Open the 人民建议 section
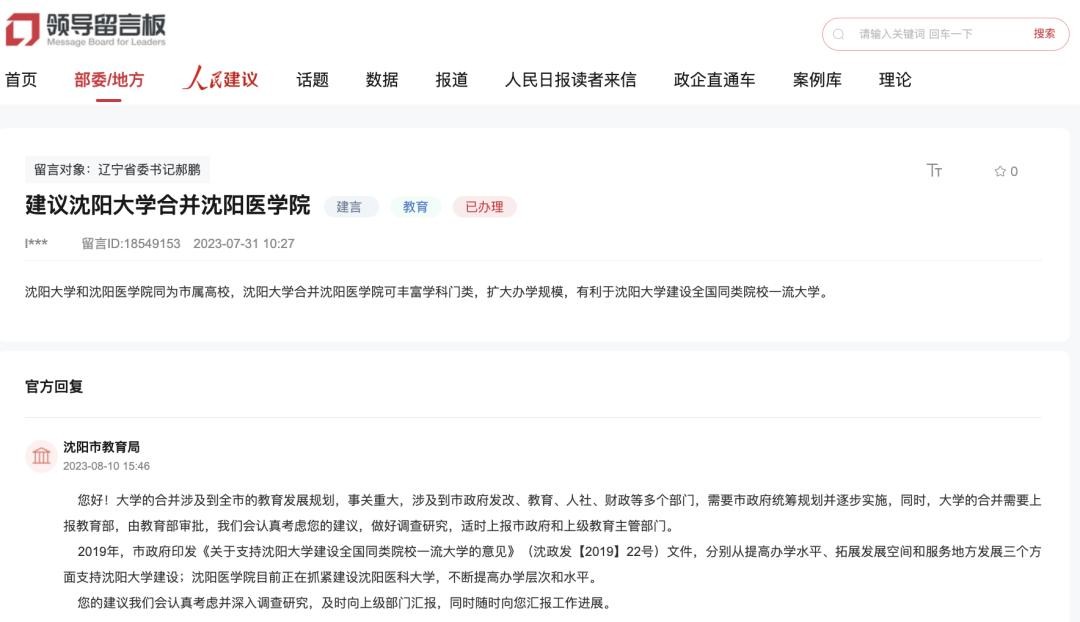Viewport: 1080px width, 622px height. click(220, 79)
